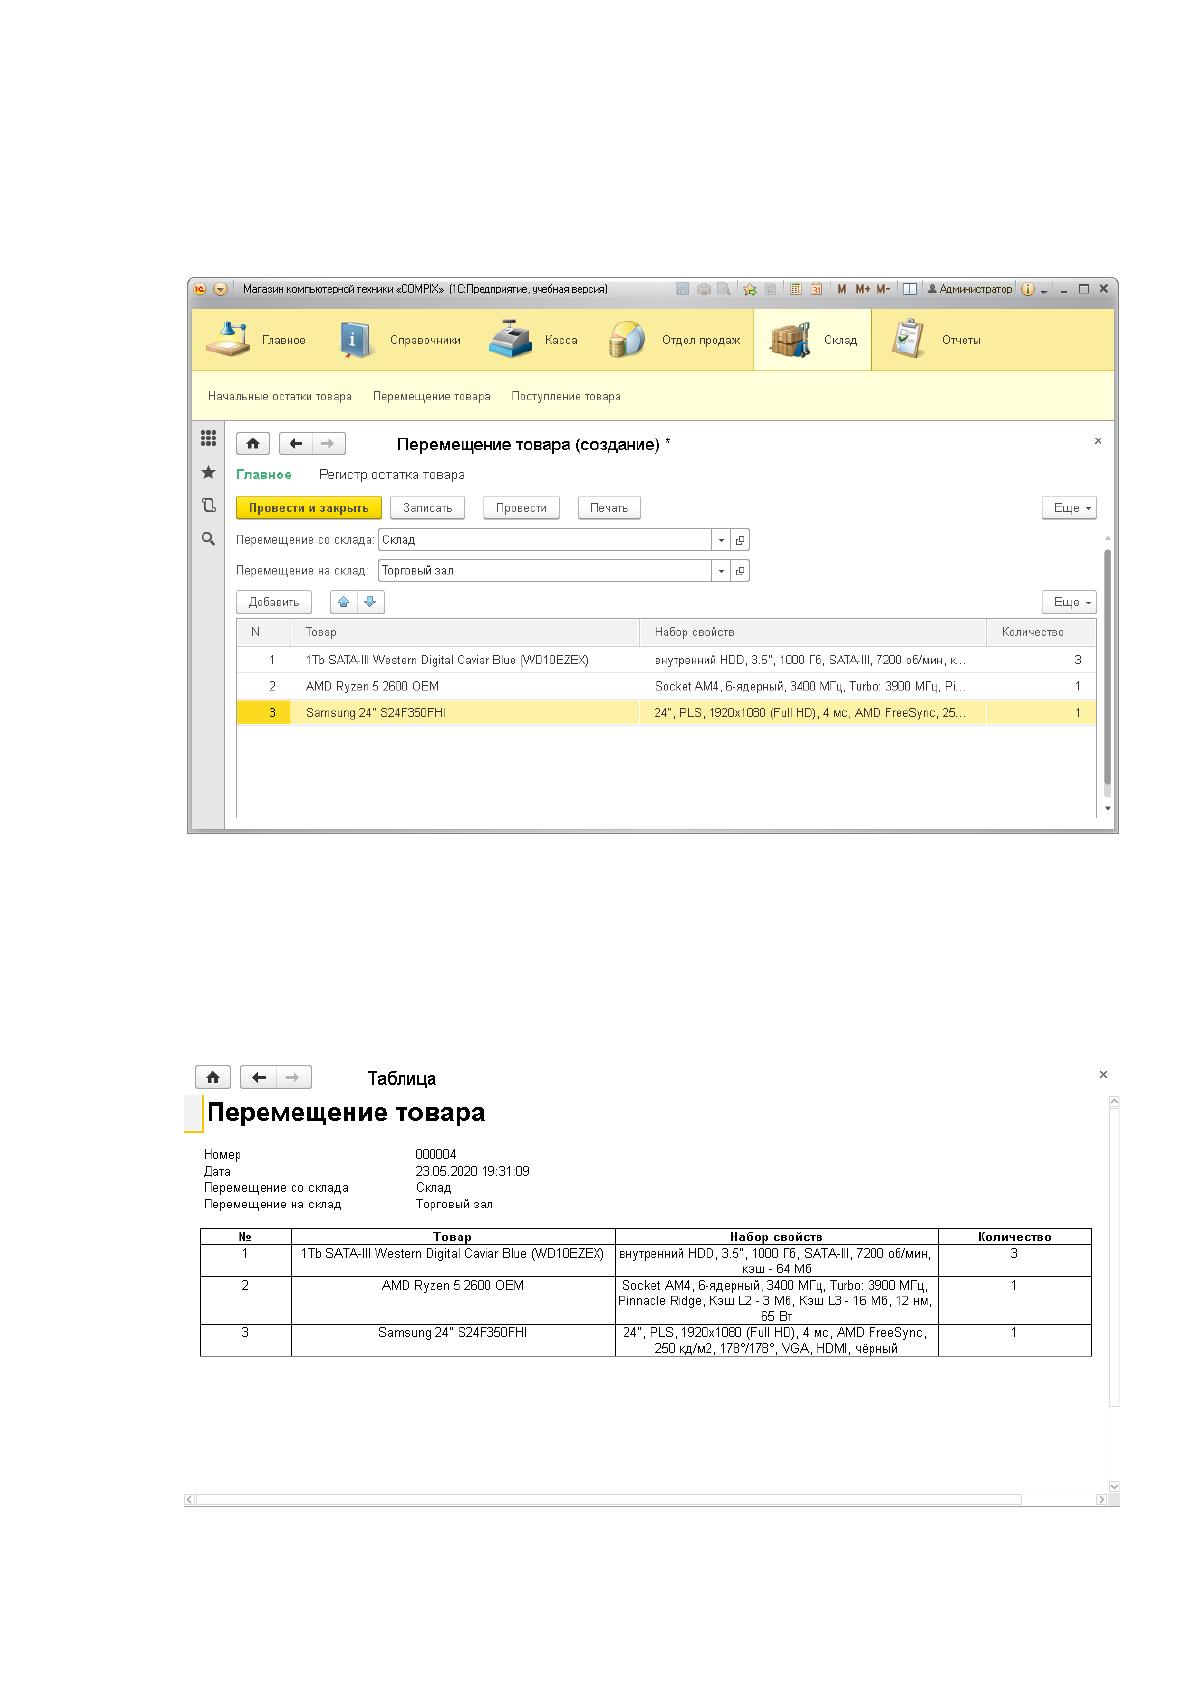Click the print preview icon in title bar

(x=722, y=289)
